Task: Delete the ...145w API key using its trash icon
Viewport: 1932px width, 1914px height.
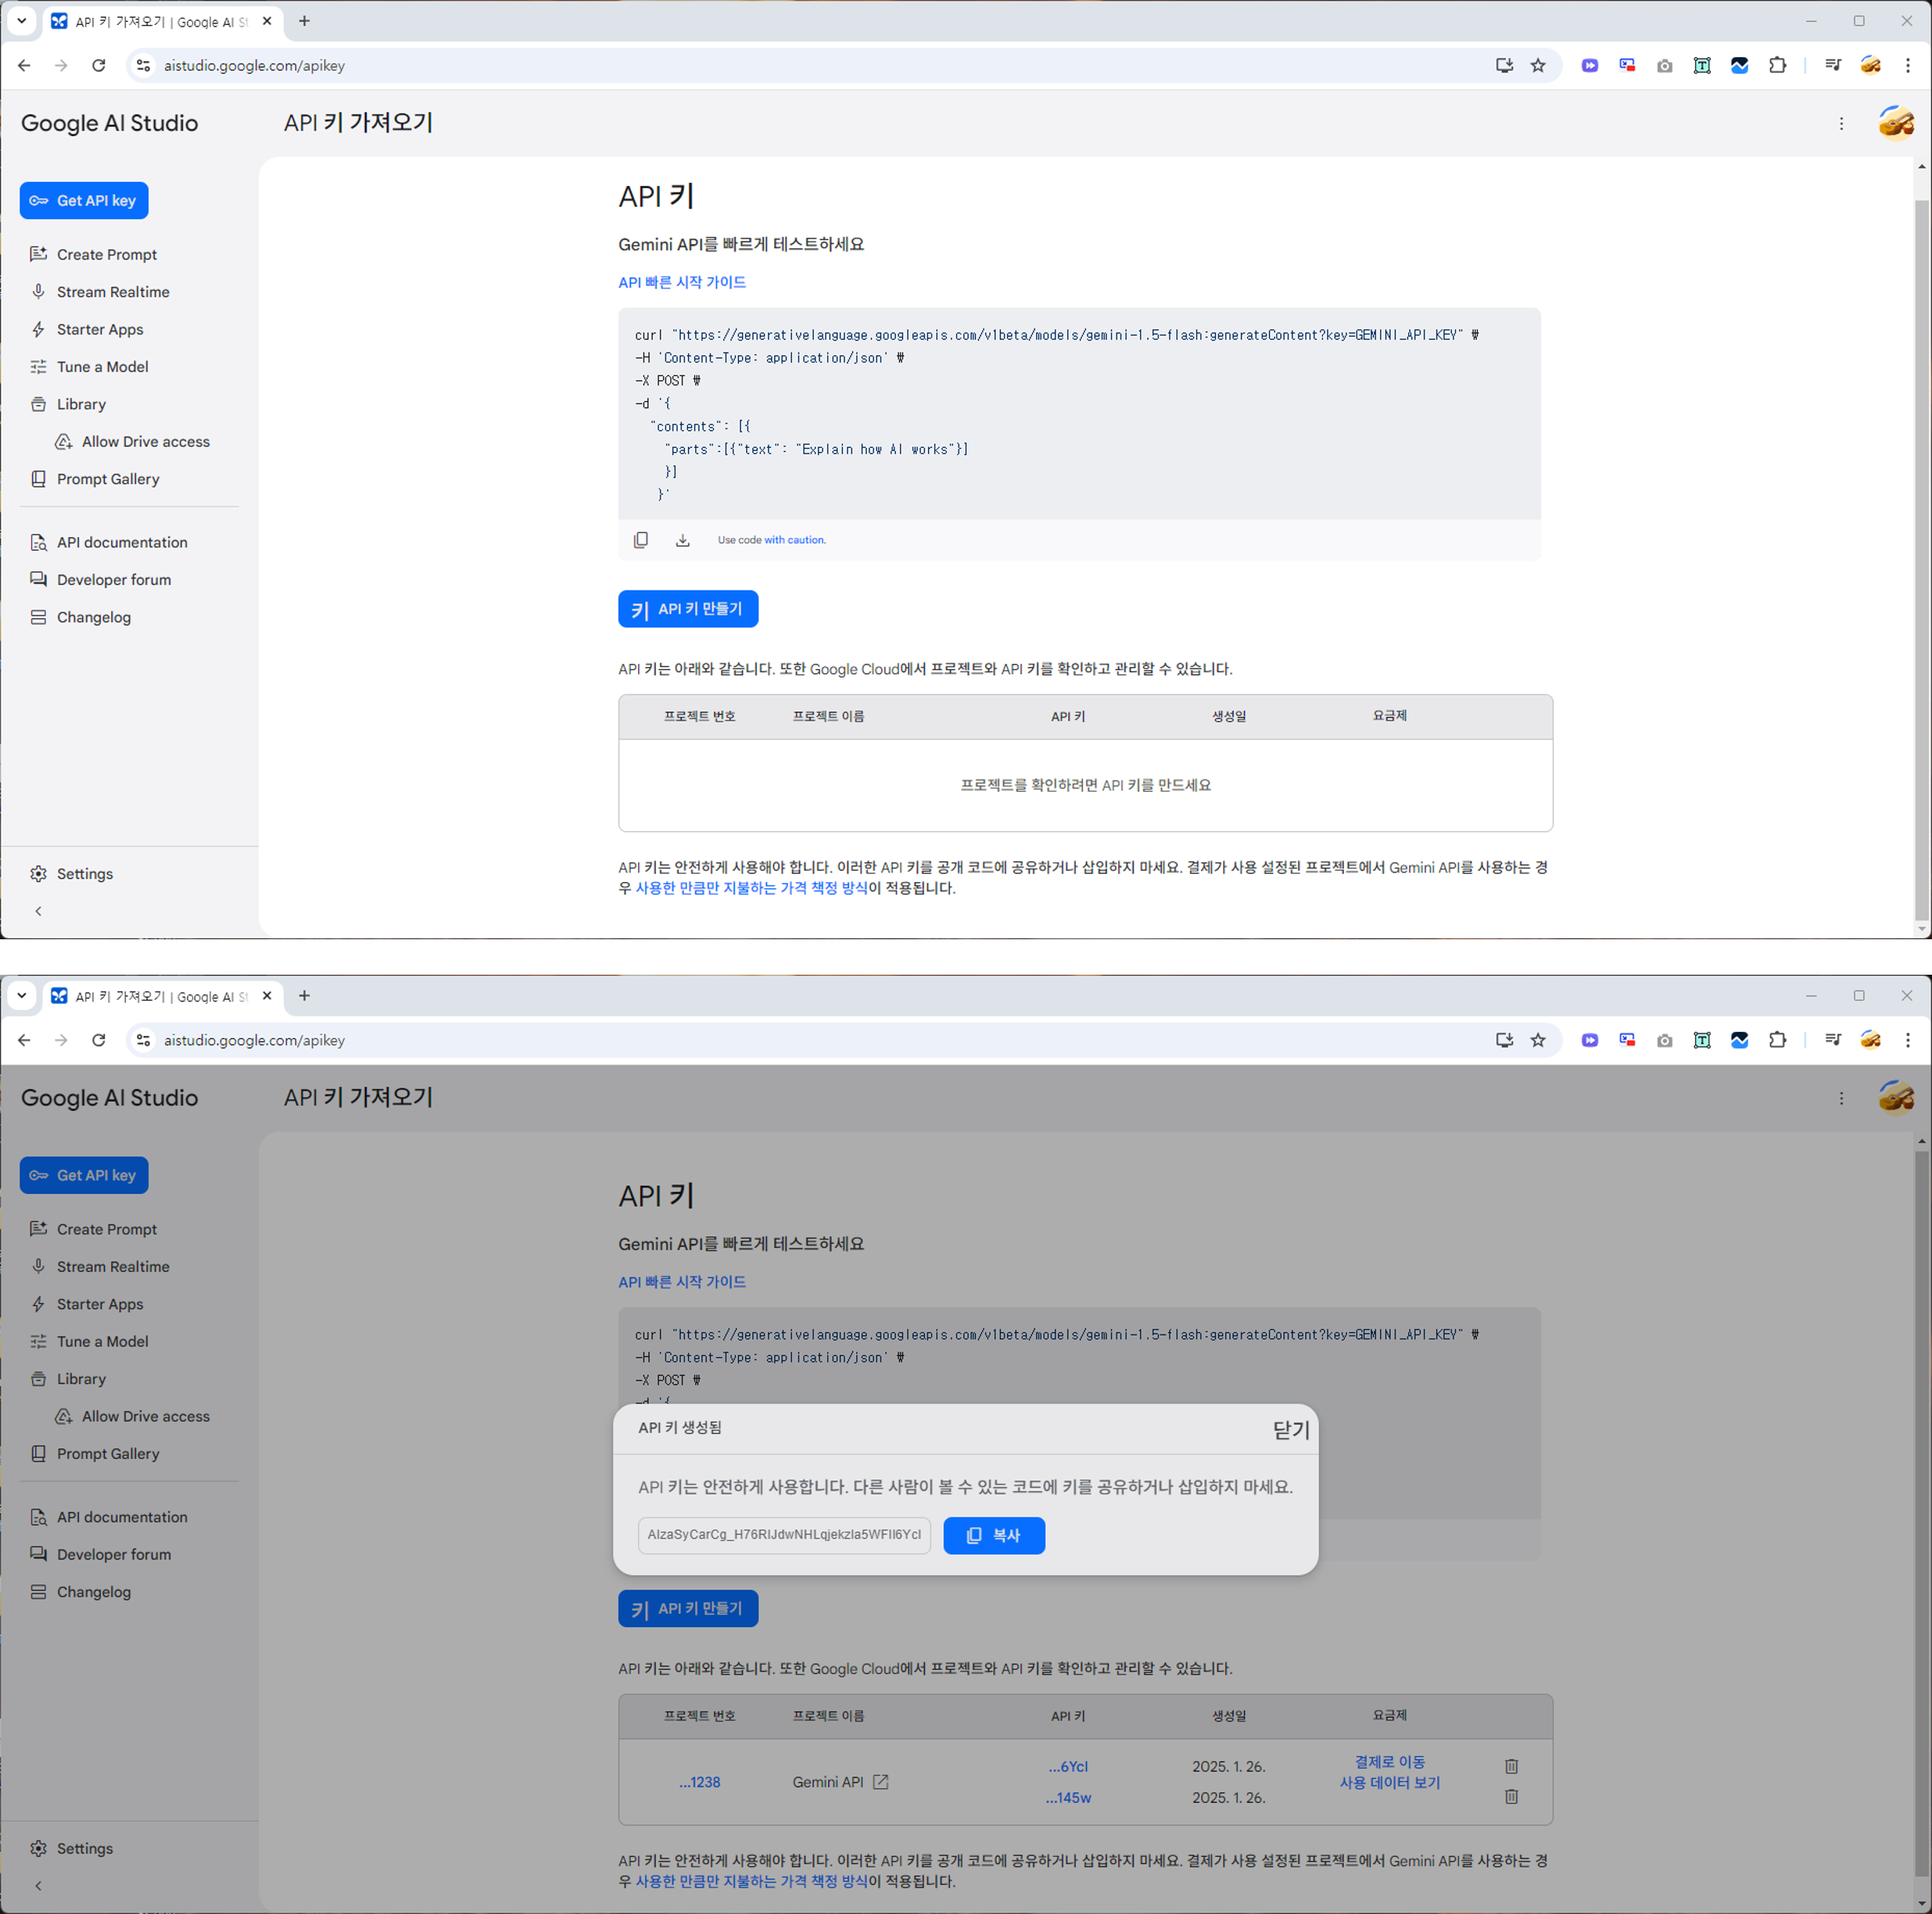Action: tap(1511, 1797)
